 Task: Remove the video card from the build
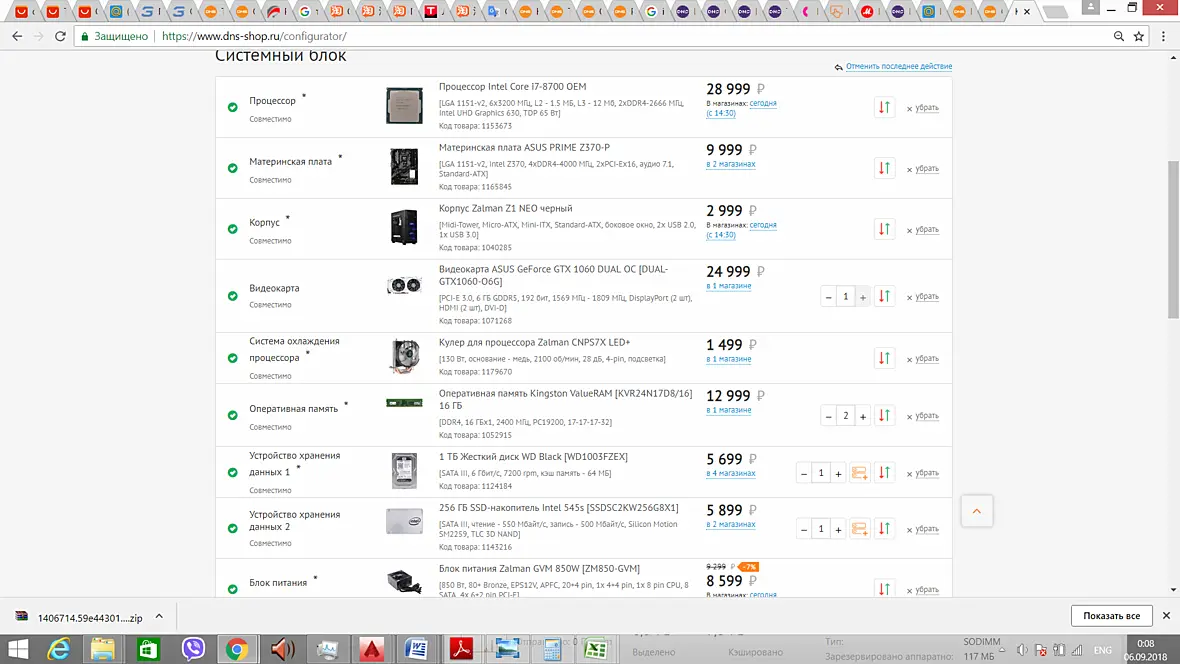[923, 297]
